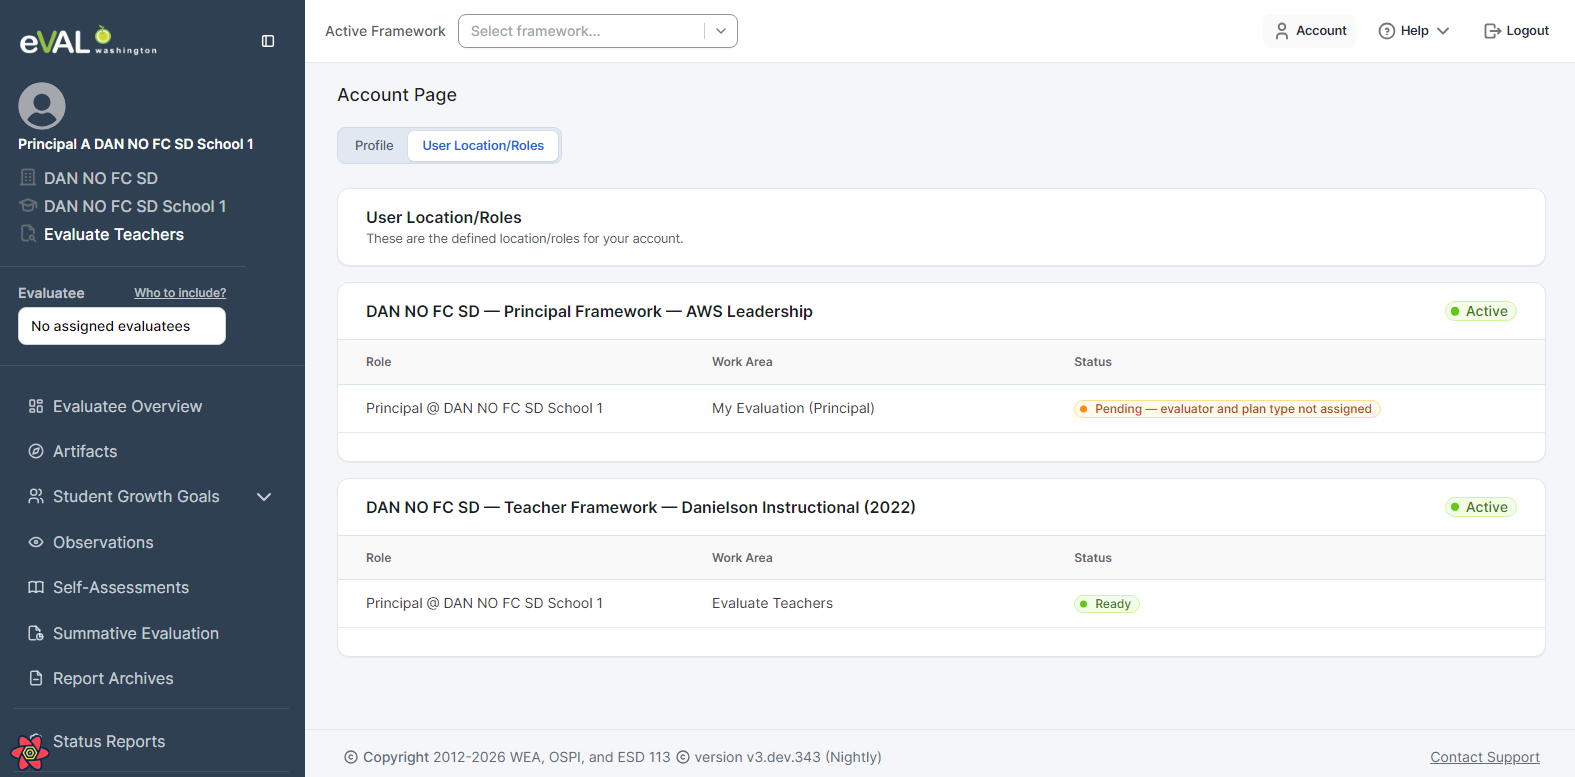Click the user avatar icon
The width and height of the screenshot is (1575, 777).
42,106
